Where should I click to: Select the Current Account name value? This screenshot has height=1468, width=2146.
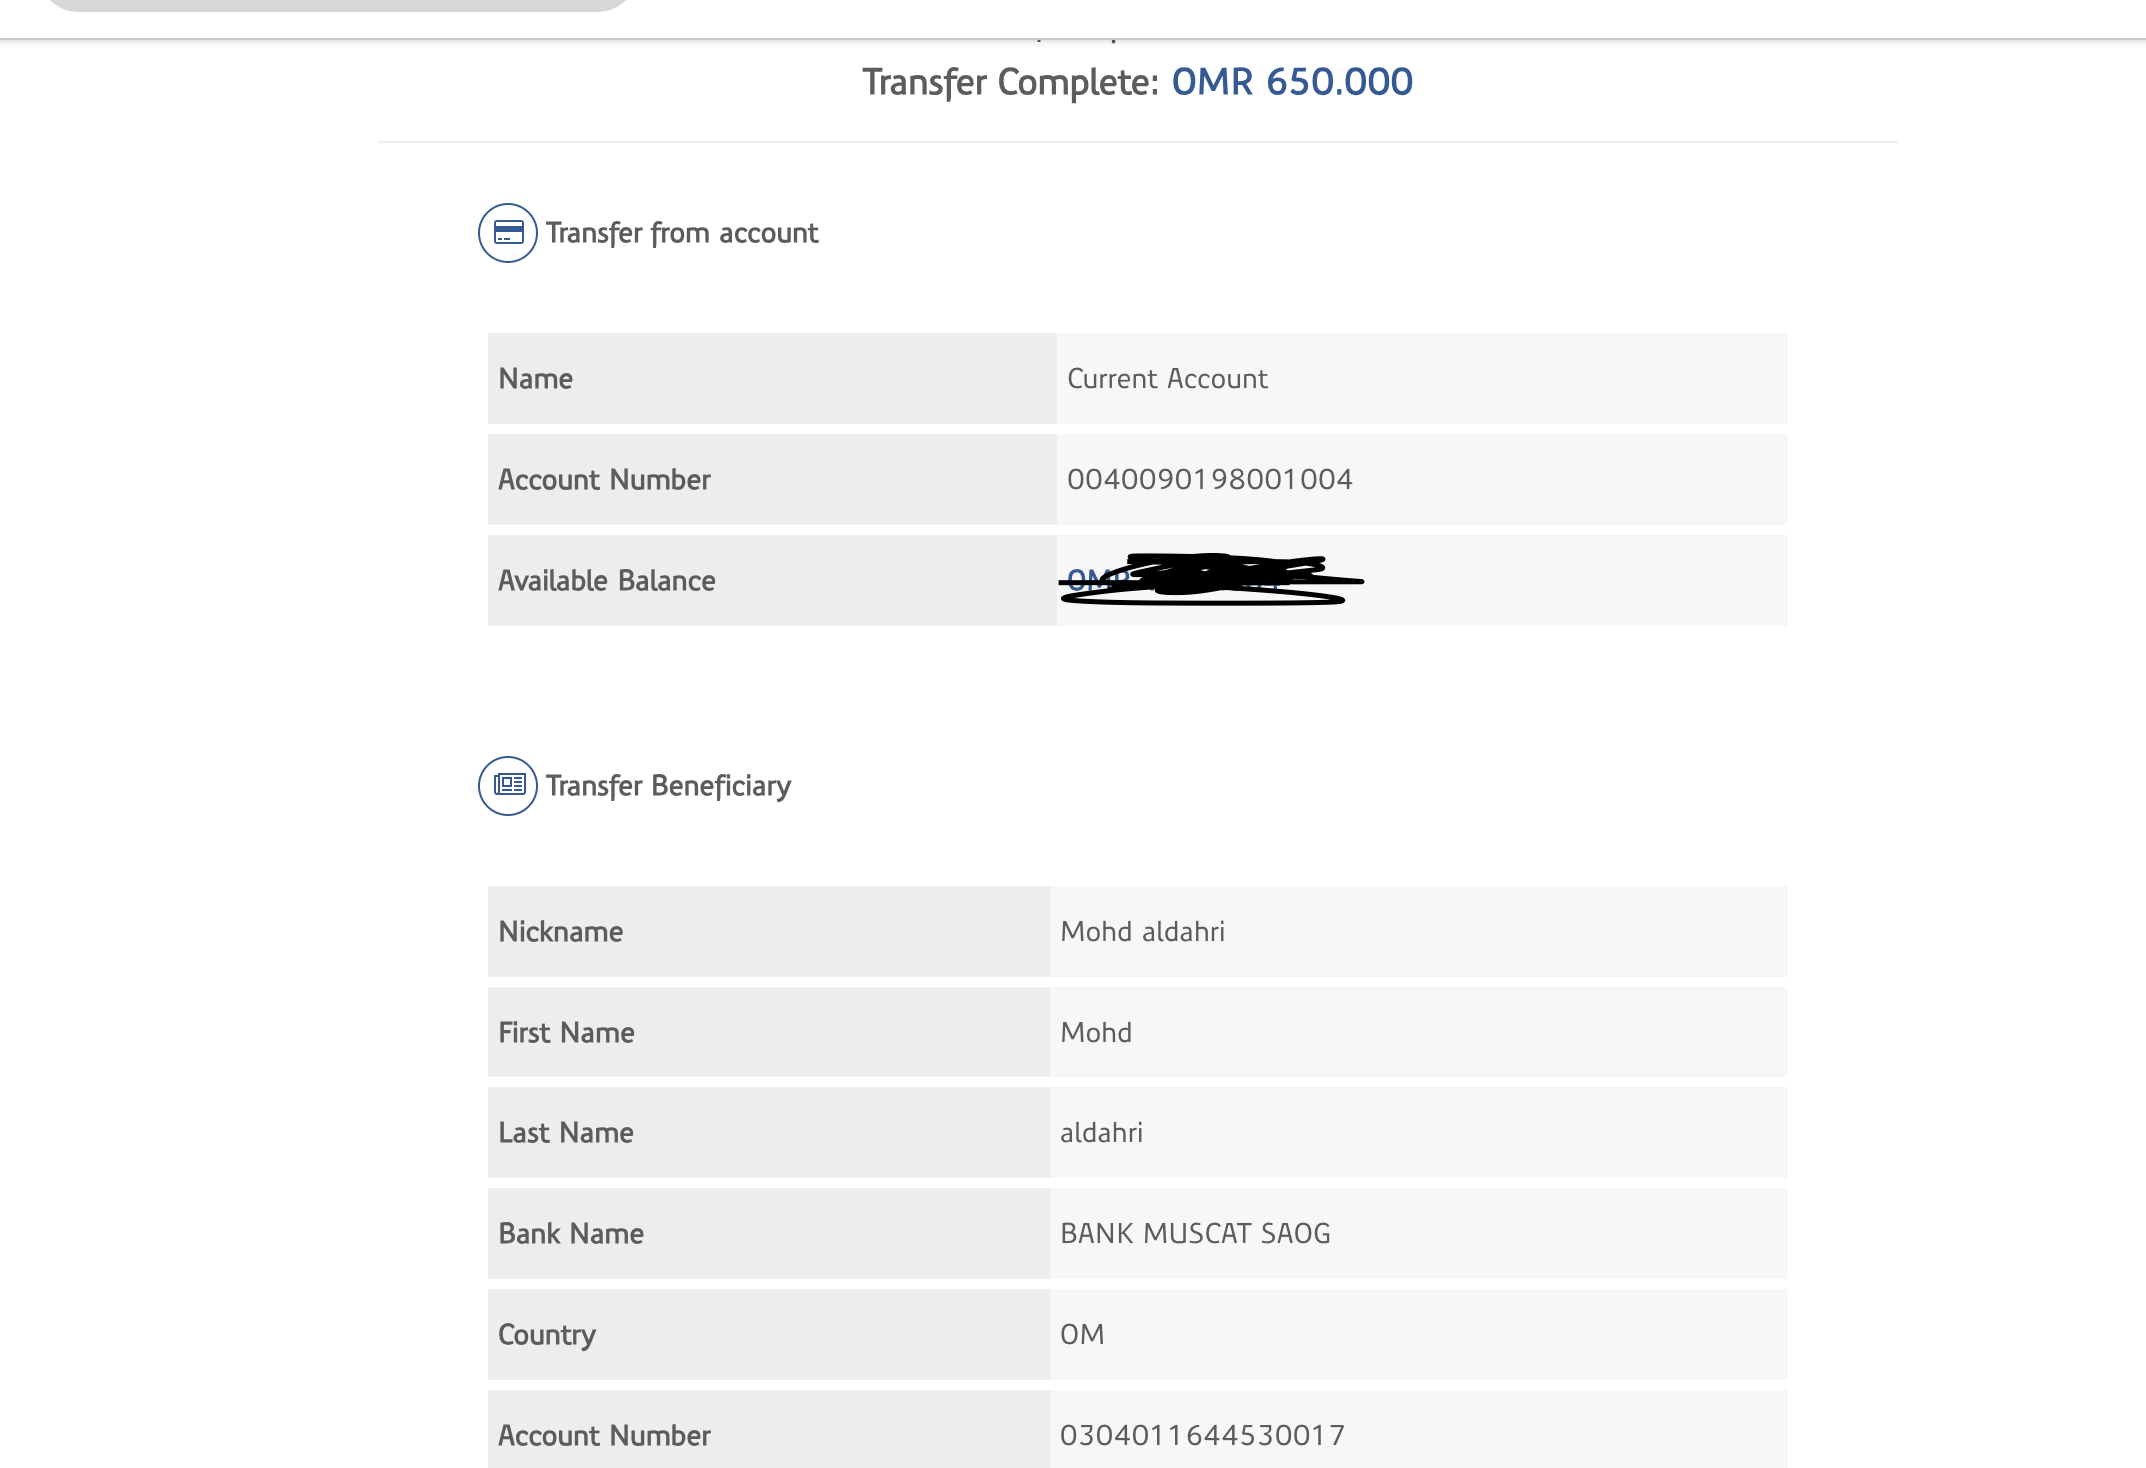click(x=1167, y=379)
